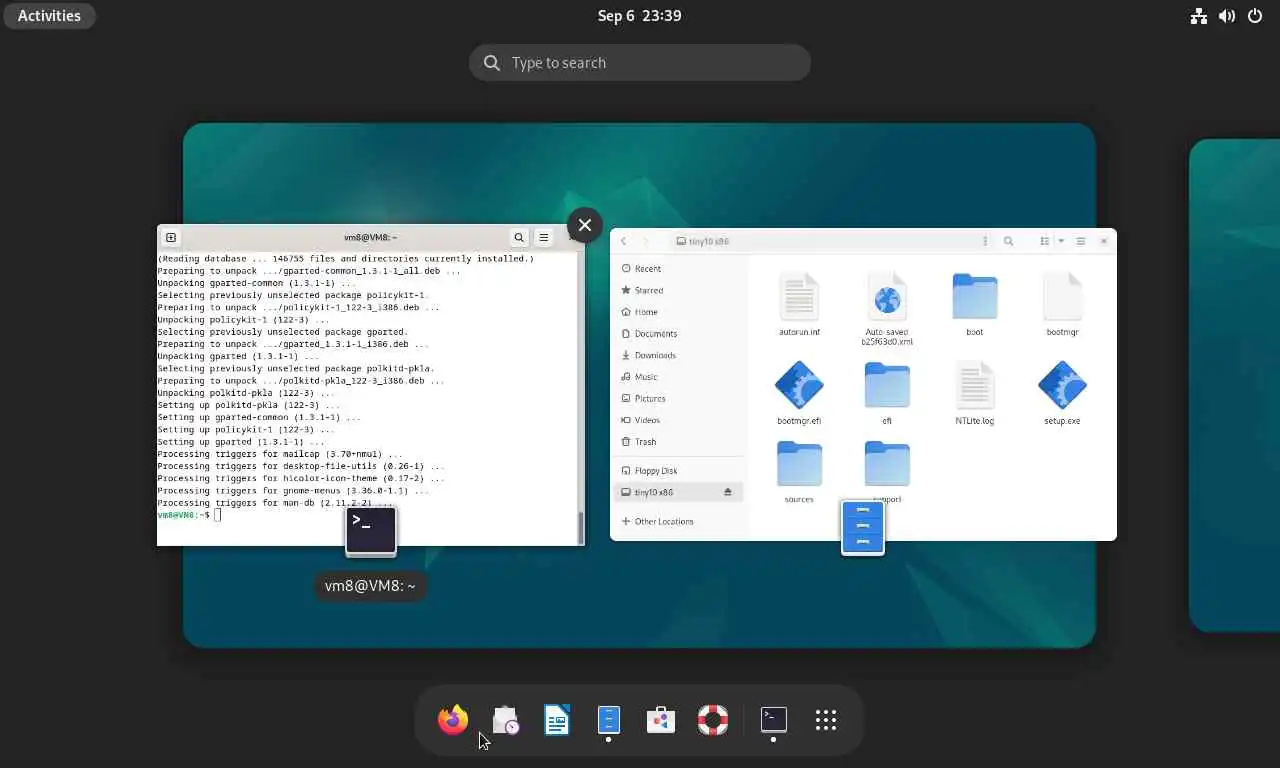Screen dimensions: 1280x768
Task: Select the sources folder
Action: click(x=799, y=472)
